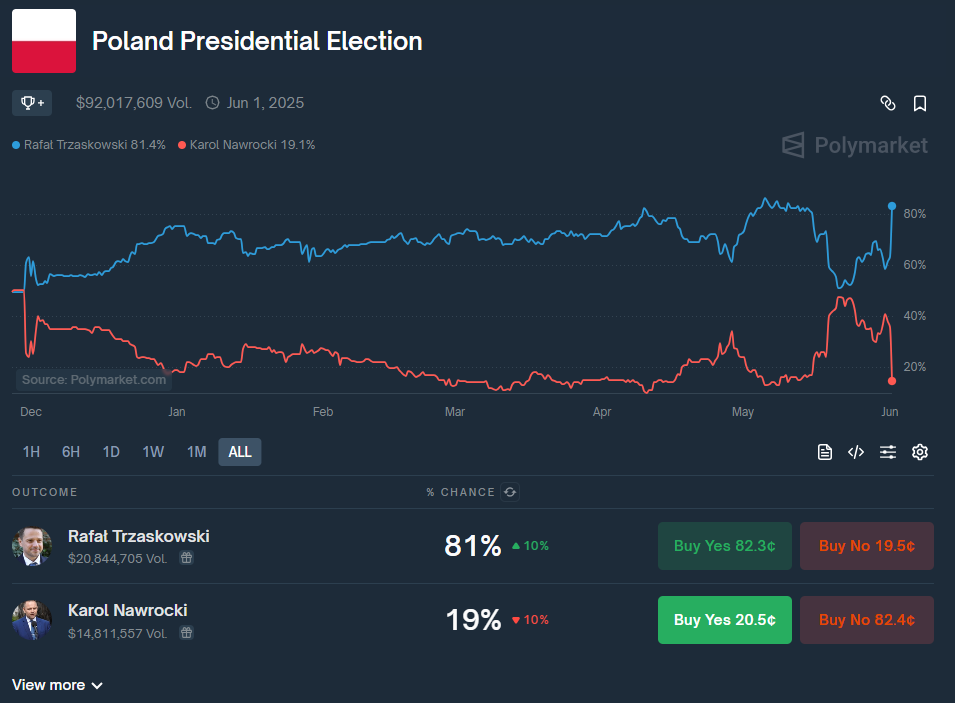Bookmark this Poland election market

pos(920,103)
